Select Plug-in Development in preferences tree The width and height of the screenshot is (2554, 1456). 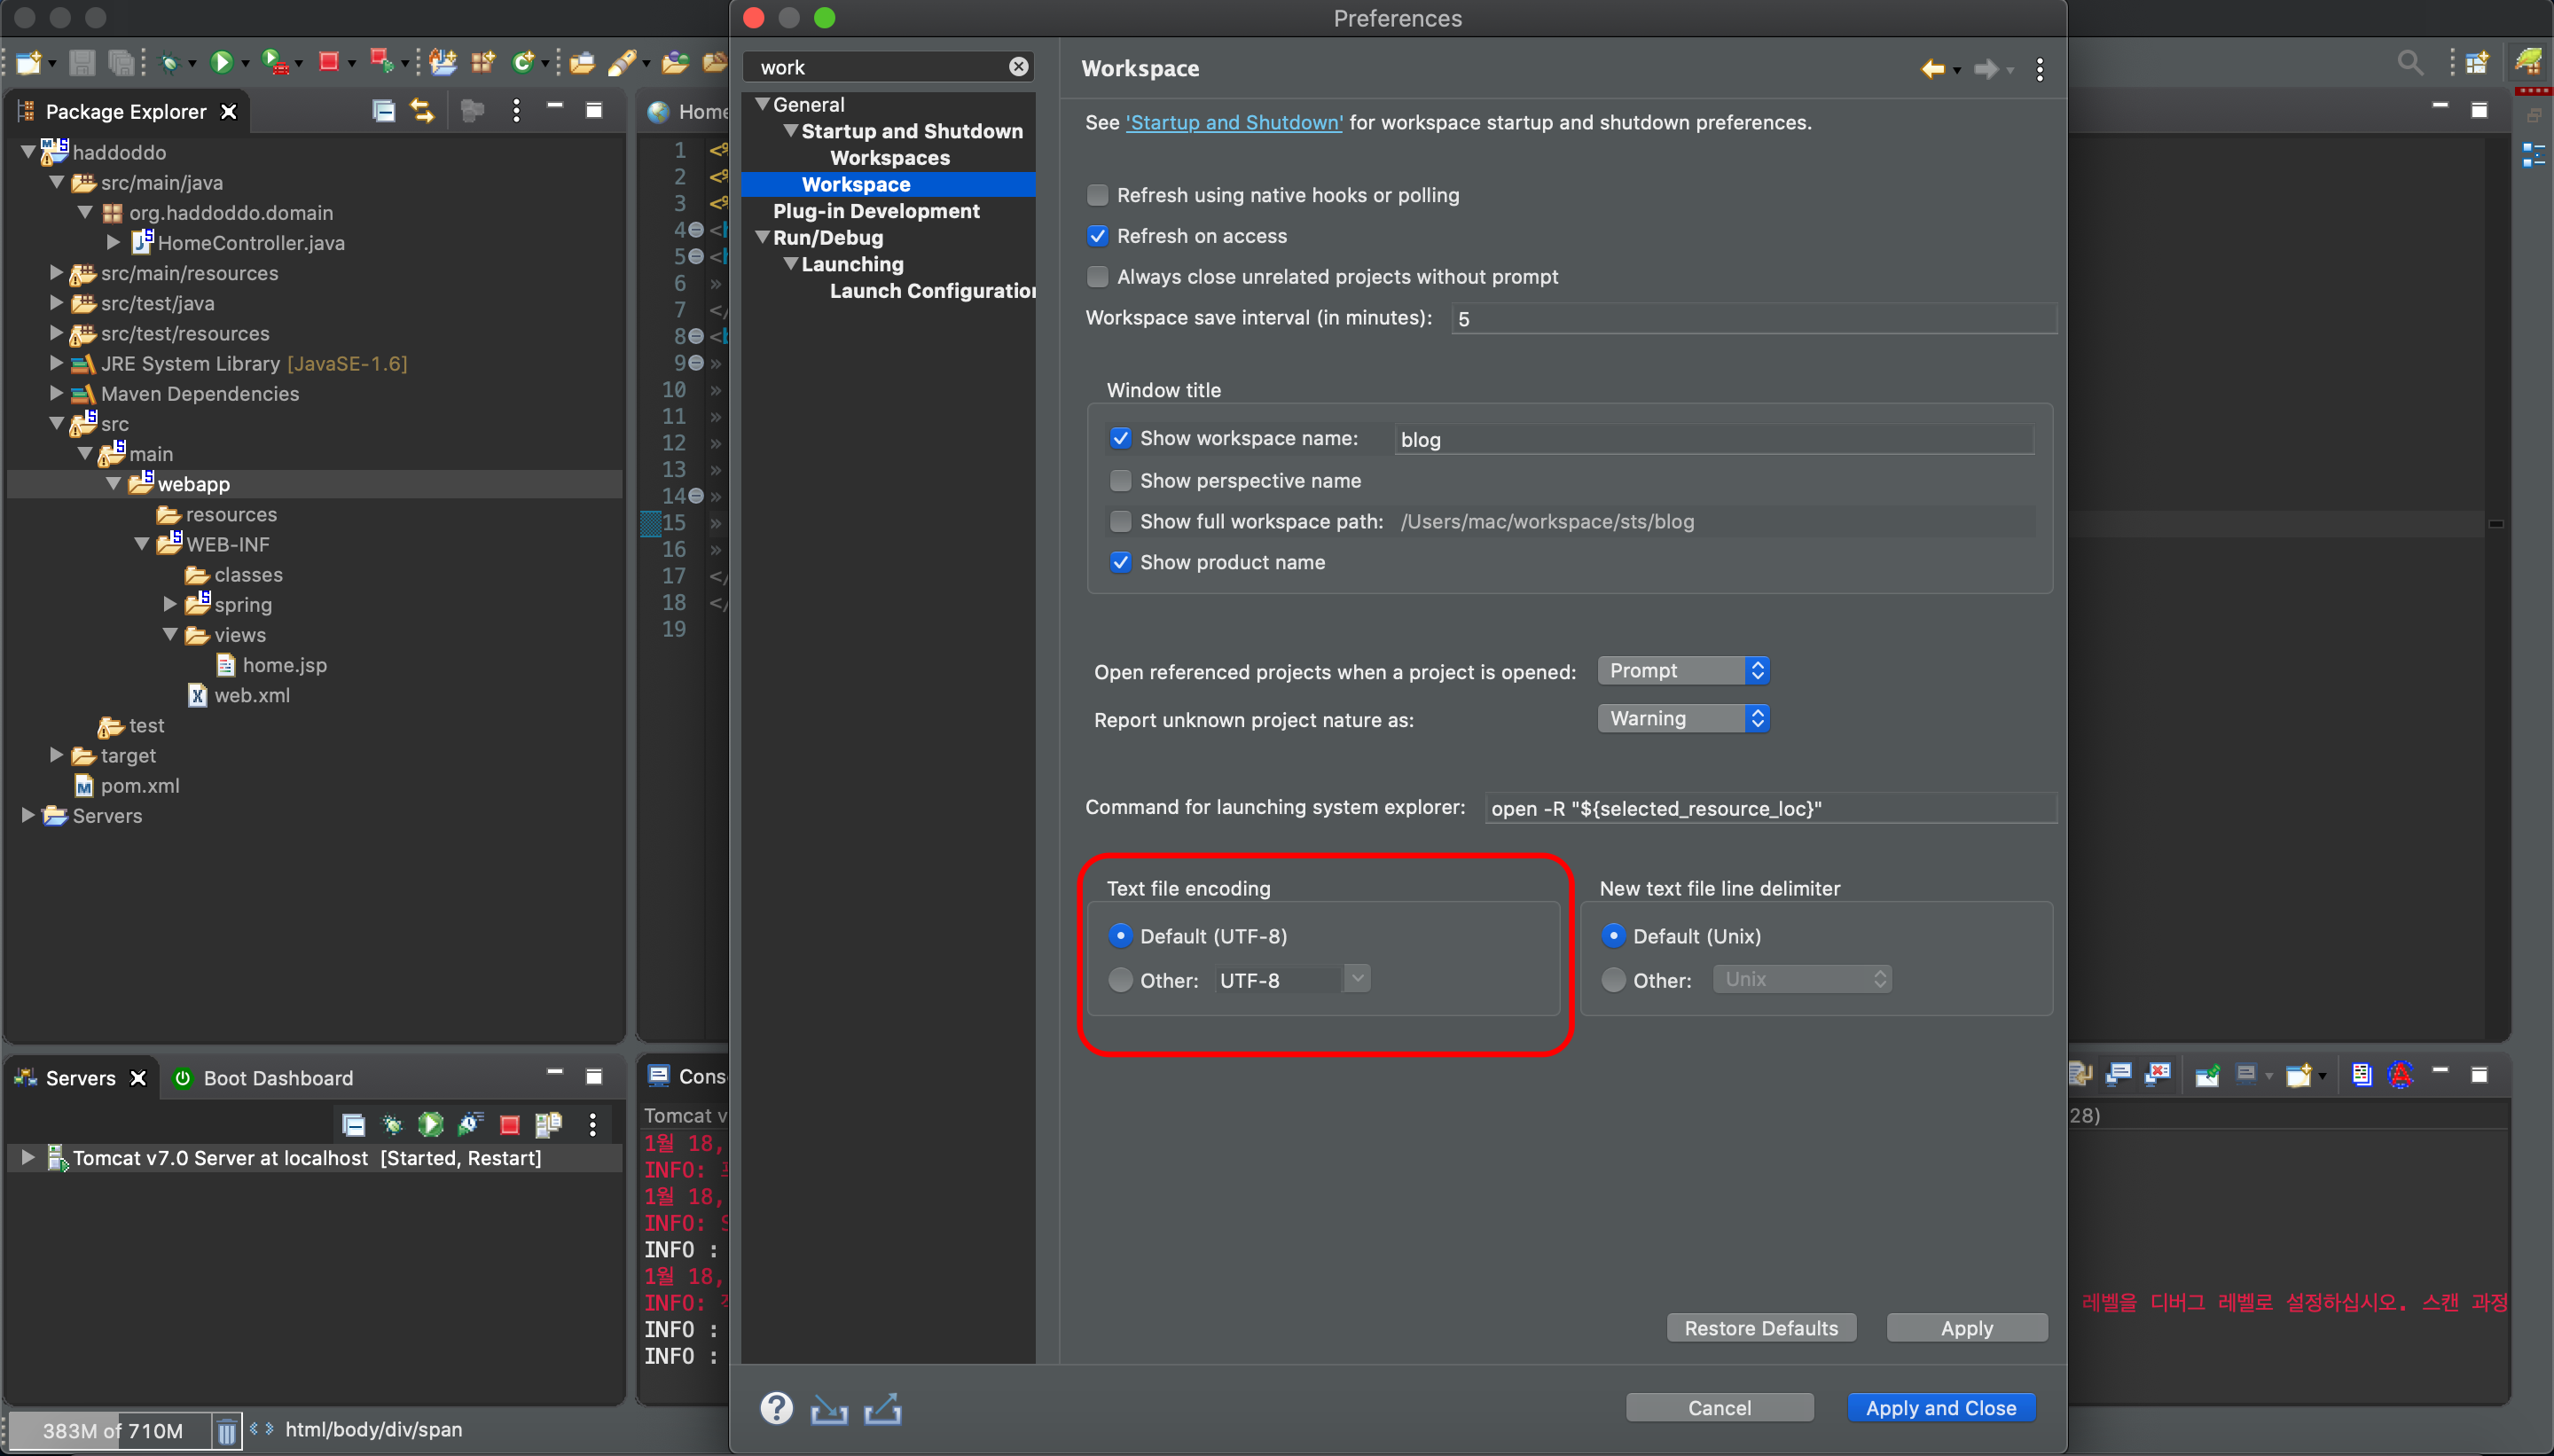[x=876, y=211]
